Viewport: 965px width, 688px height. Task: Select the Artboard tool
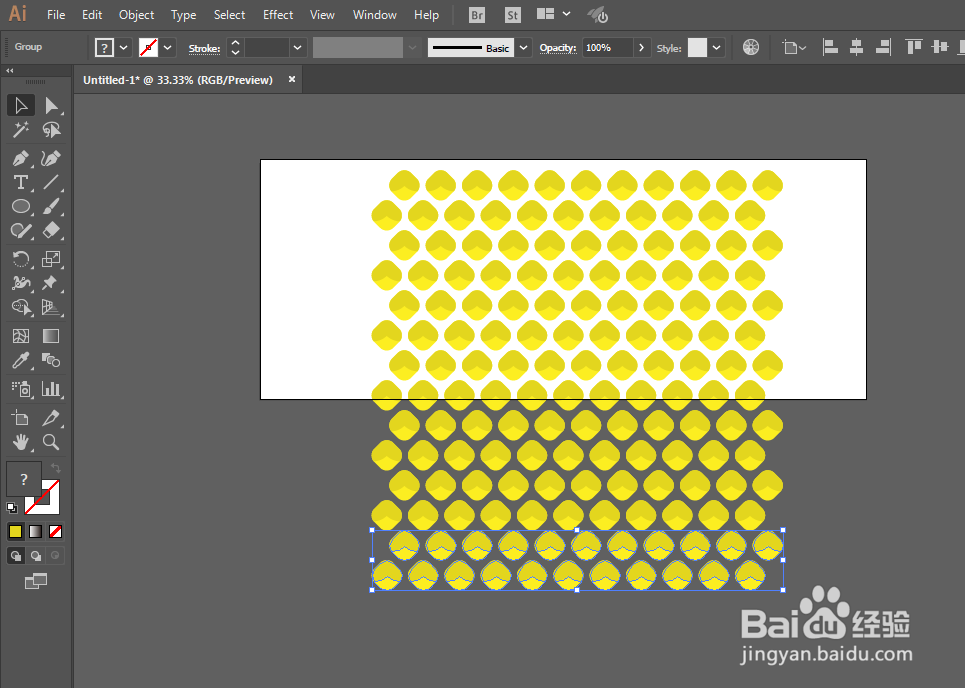pos(21,418)
